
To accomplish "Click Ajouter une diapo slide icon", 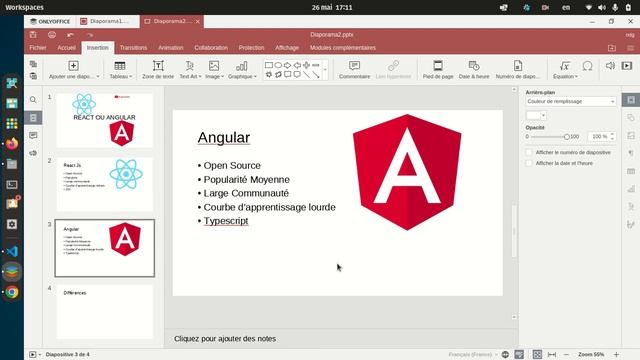I will (73, 65).
